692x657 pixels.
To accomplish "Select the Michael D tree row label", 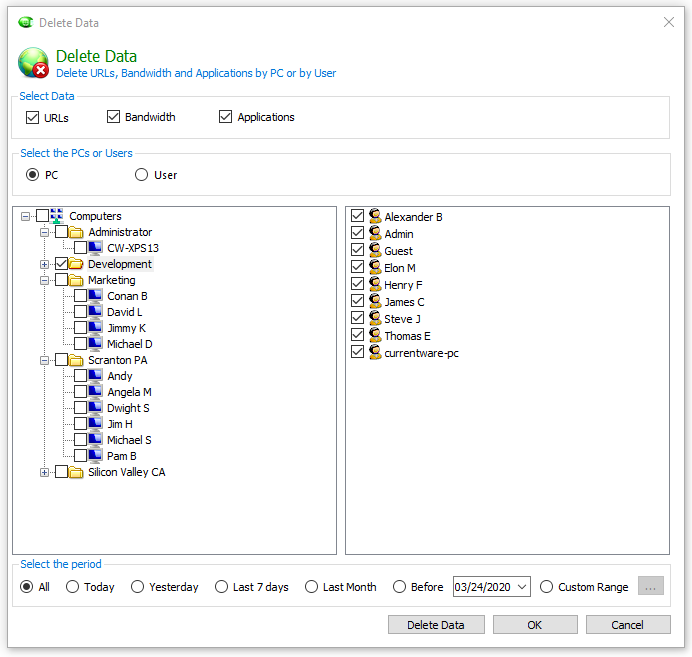I will (x=130, y=344).
